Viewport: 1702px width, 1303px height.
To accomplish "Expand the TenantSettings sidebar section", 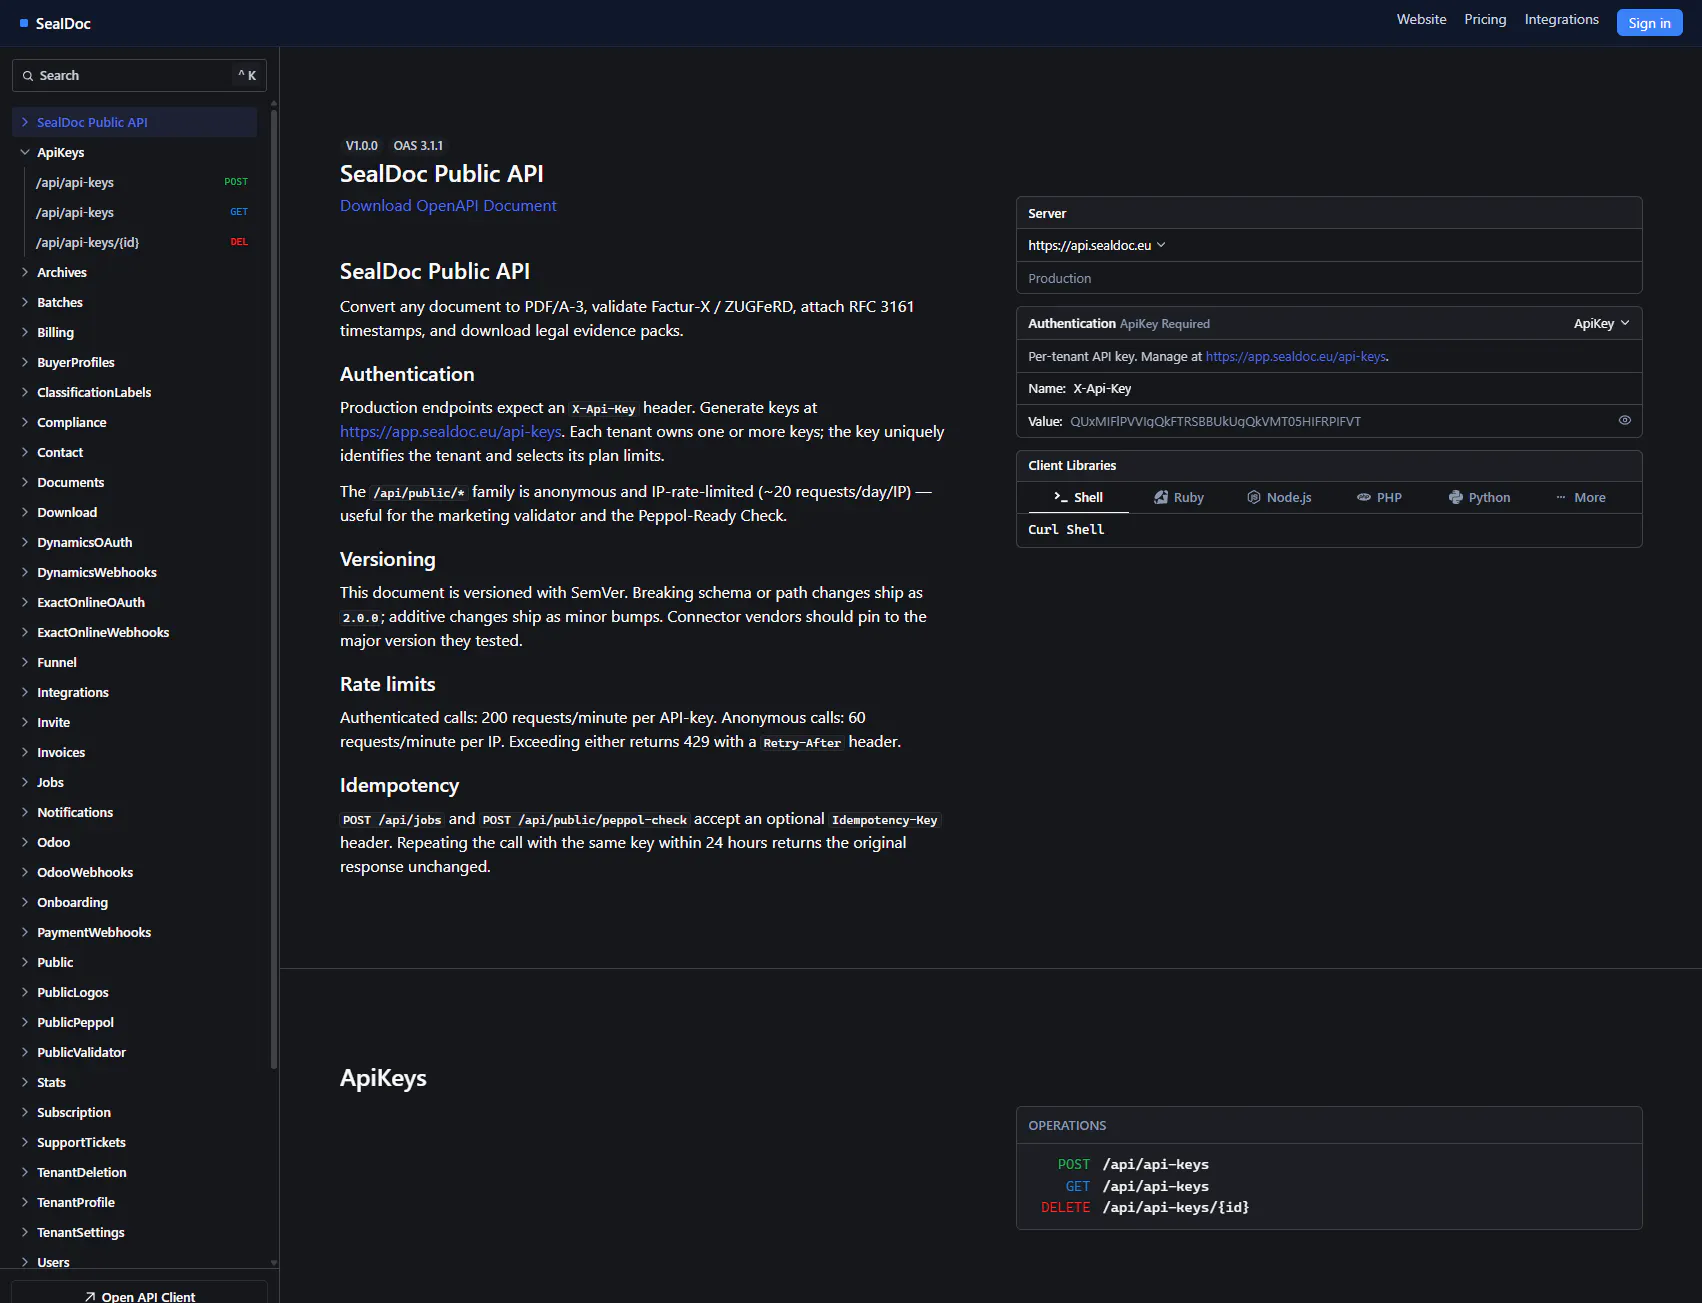I will pos(134,1232).
